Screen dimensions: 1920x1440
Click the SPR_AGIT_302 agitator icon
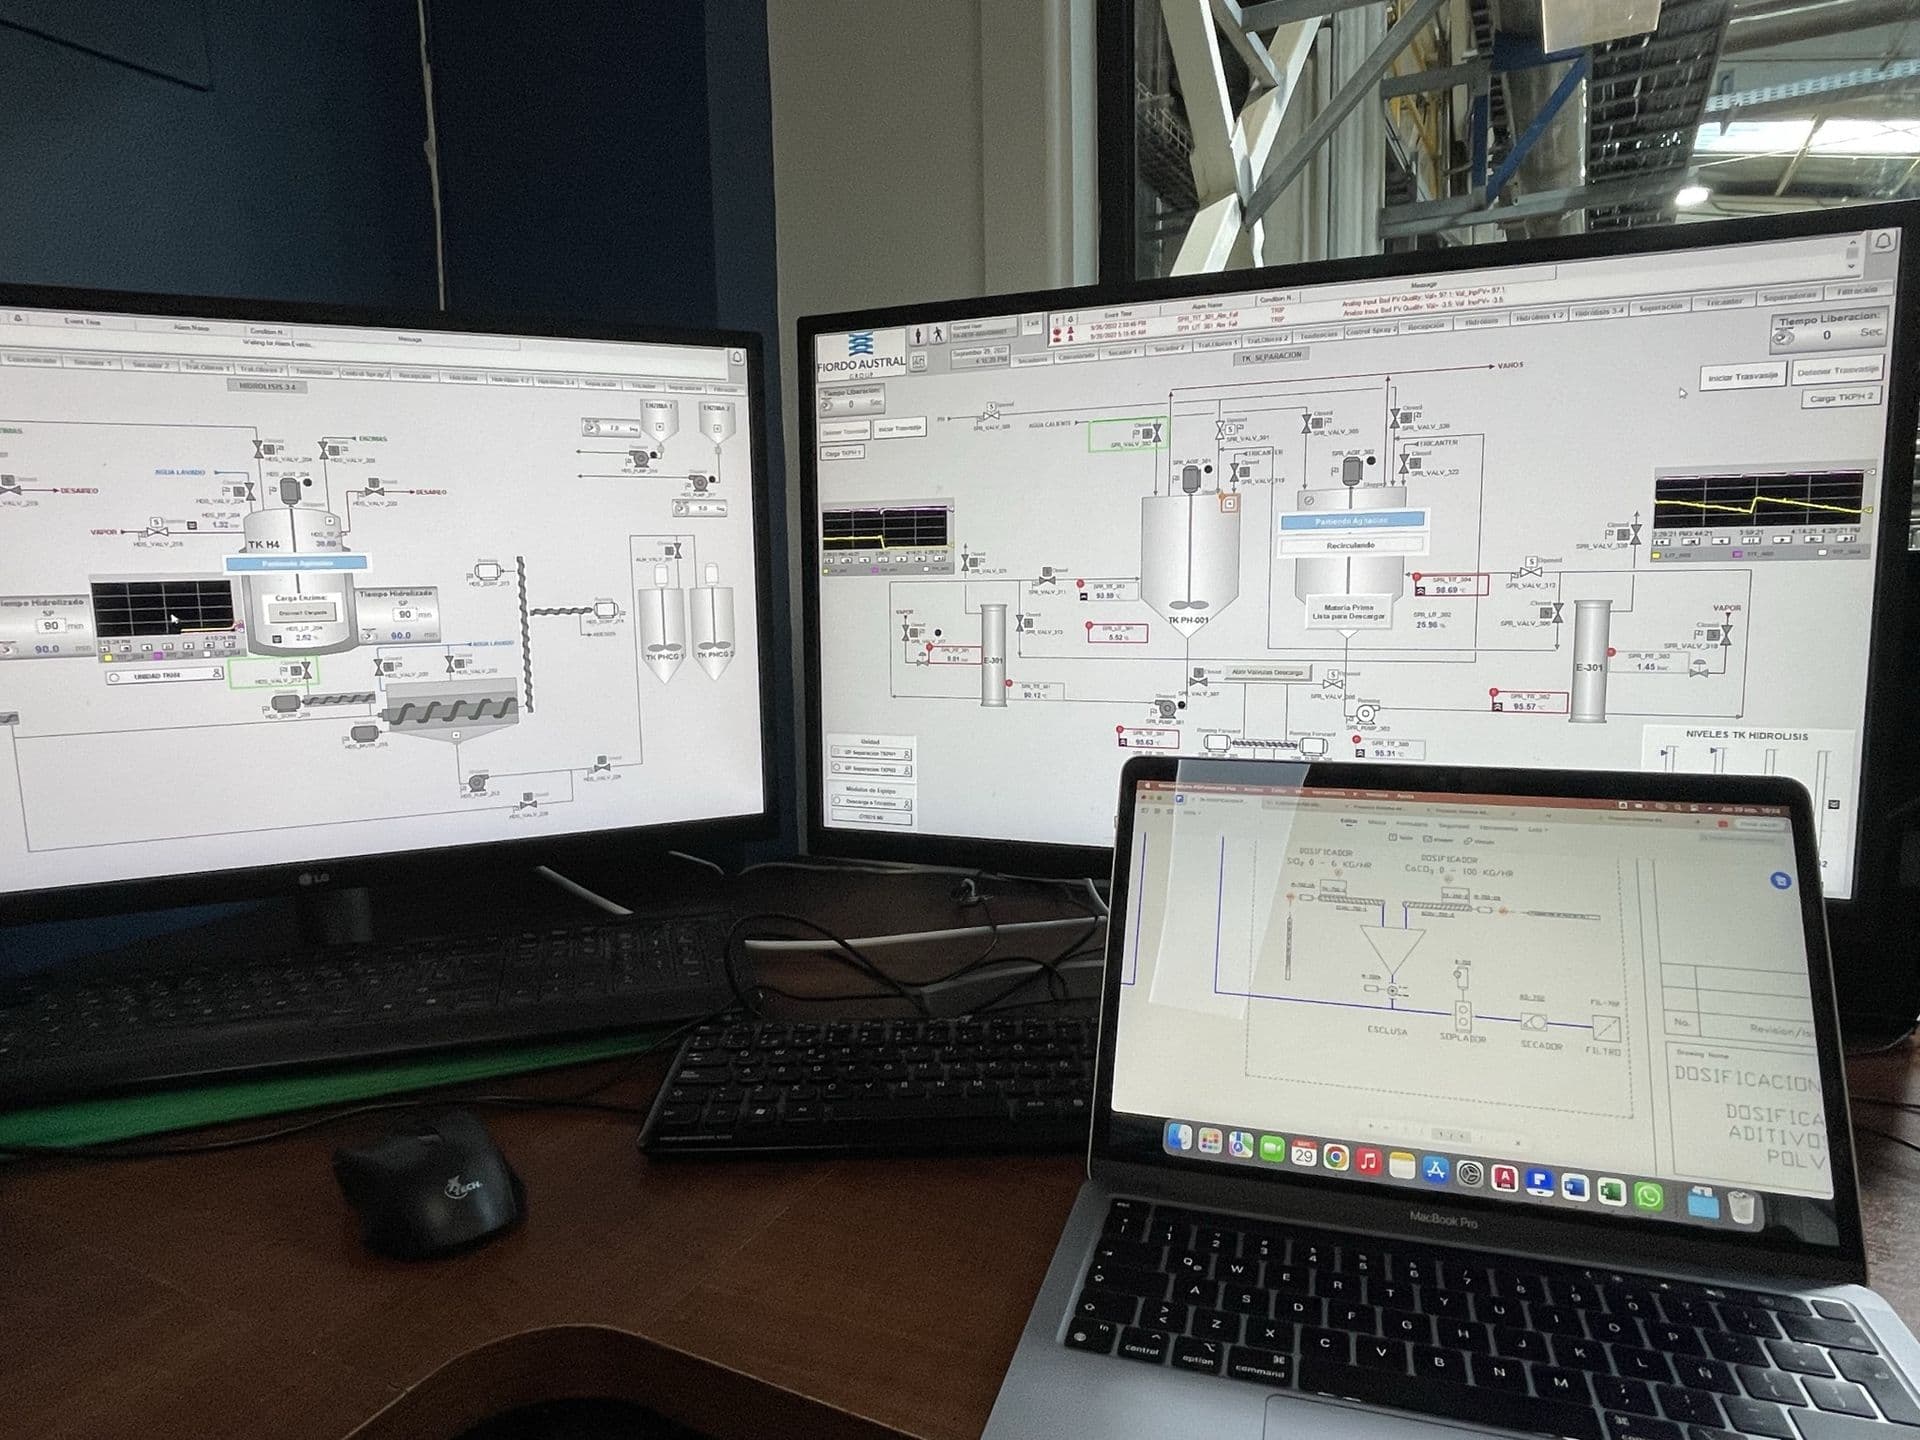[x=1351, y=471]
